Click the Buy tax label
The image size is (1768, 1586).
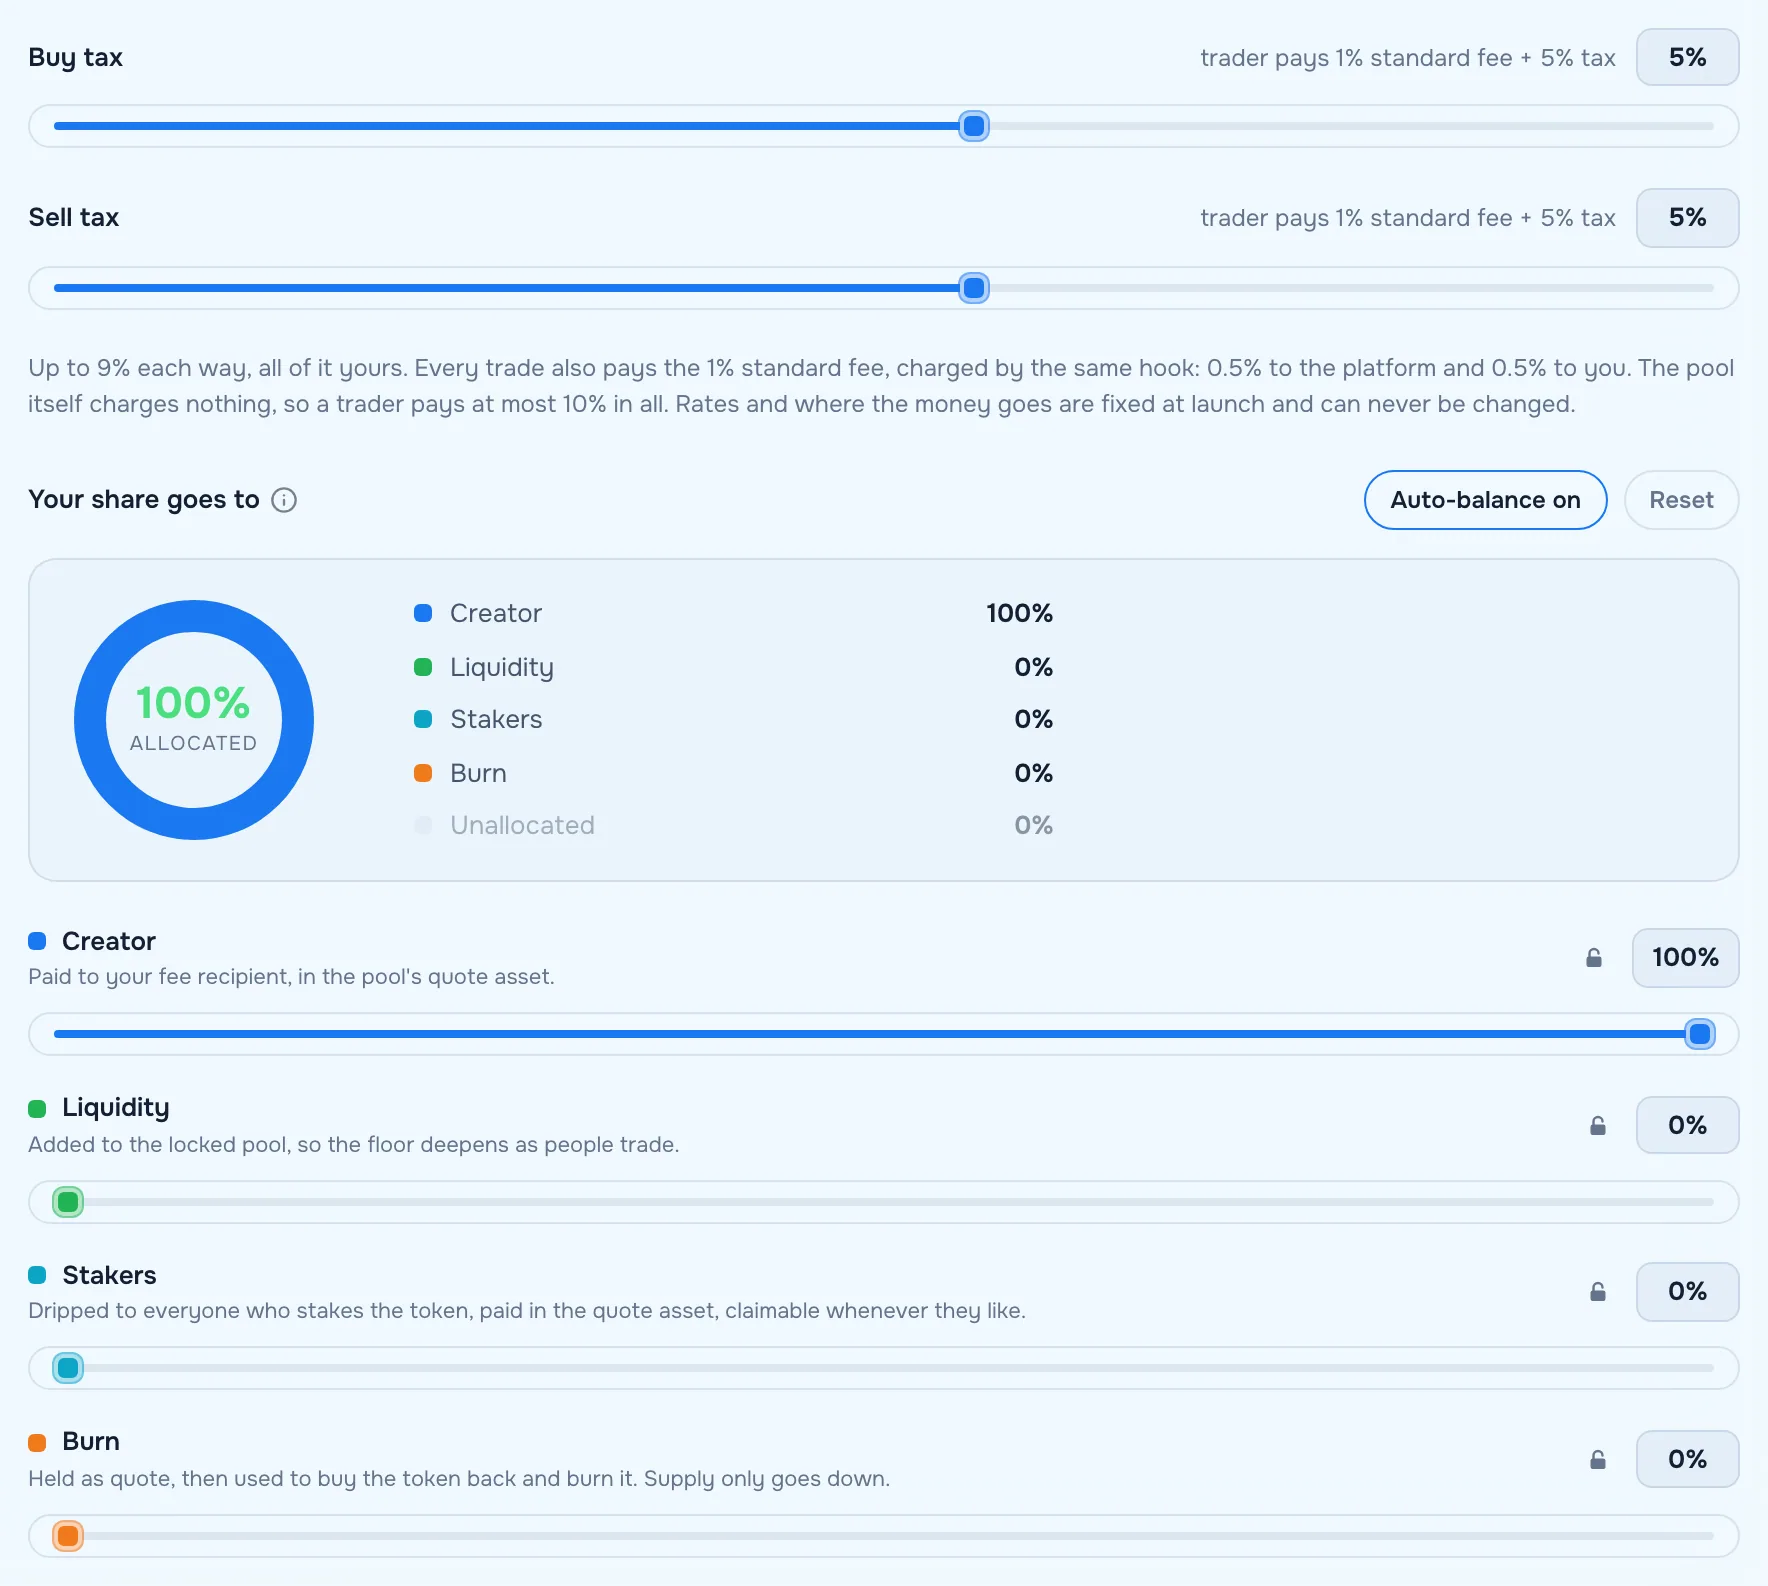click(76, 58)
